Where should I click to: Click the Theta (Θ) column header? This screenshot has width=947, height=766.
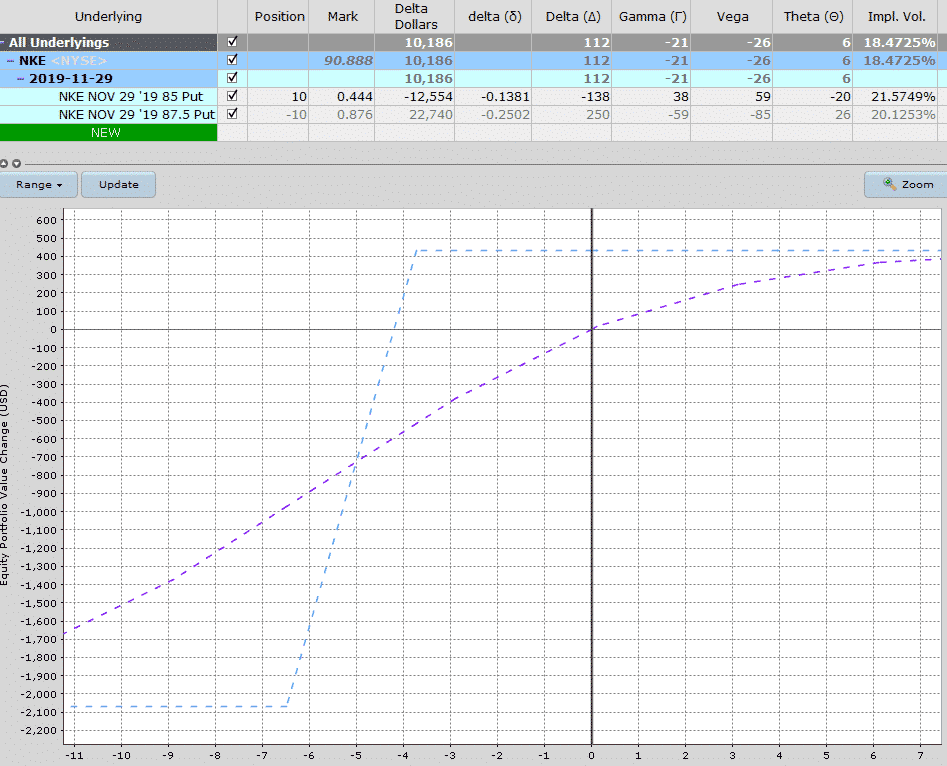(x=812, y=16)
